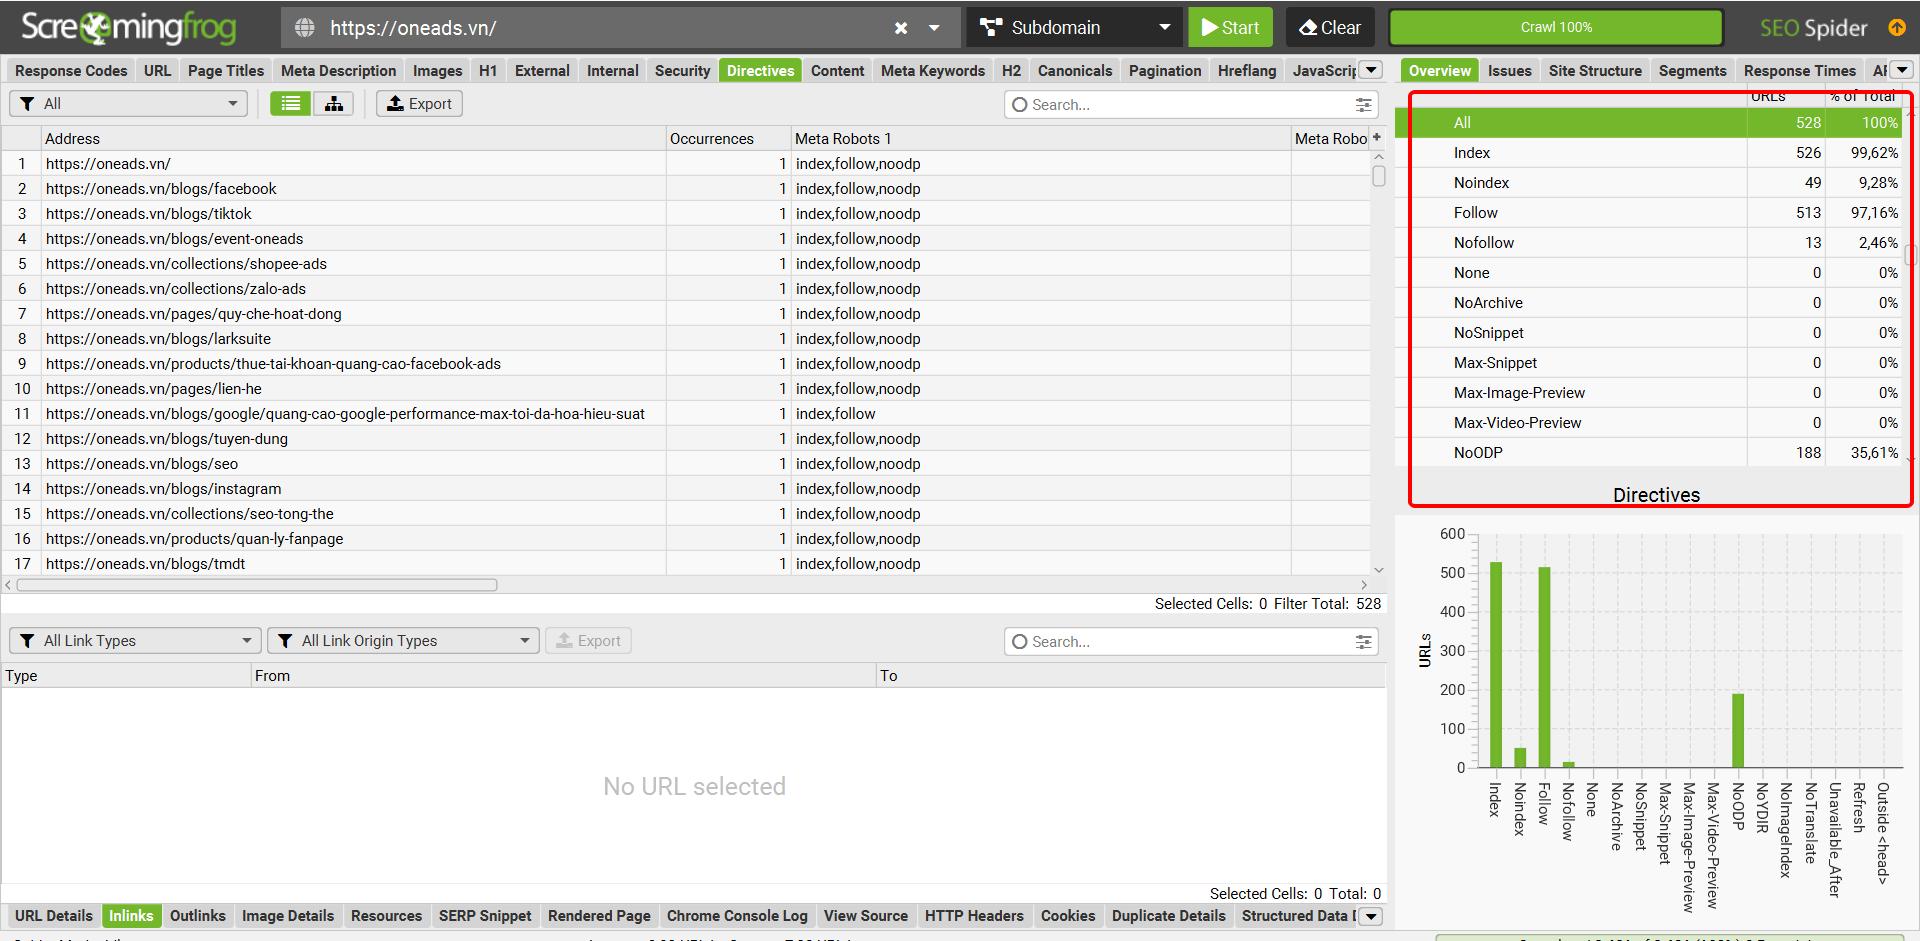1920x941 pixels.
Task: Select the All row in Overview
Action: coord(1648,122)
